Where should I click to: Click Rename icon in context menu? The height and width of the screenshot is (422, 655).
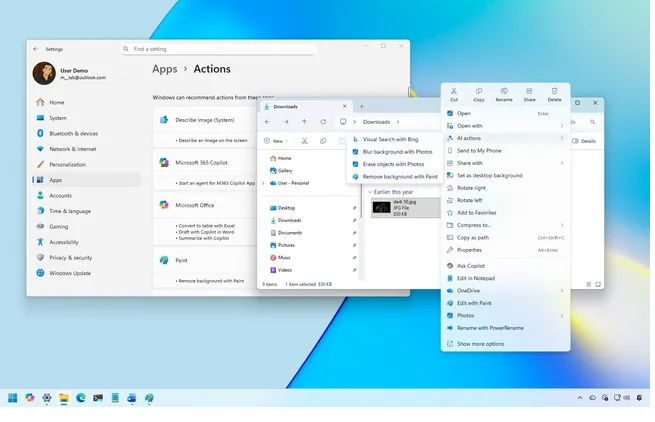tap(504, 91)
